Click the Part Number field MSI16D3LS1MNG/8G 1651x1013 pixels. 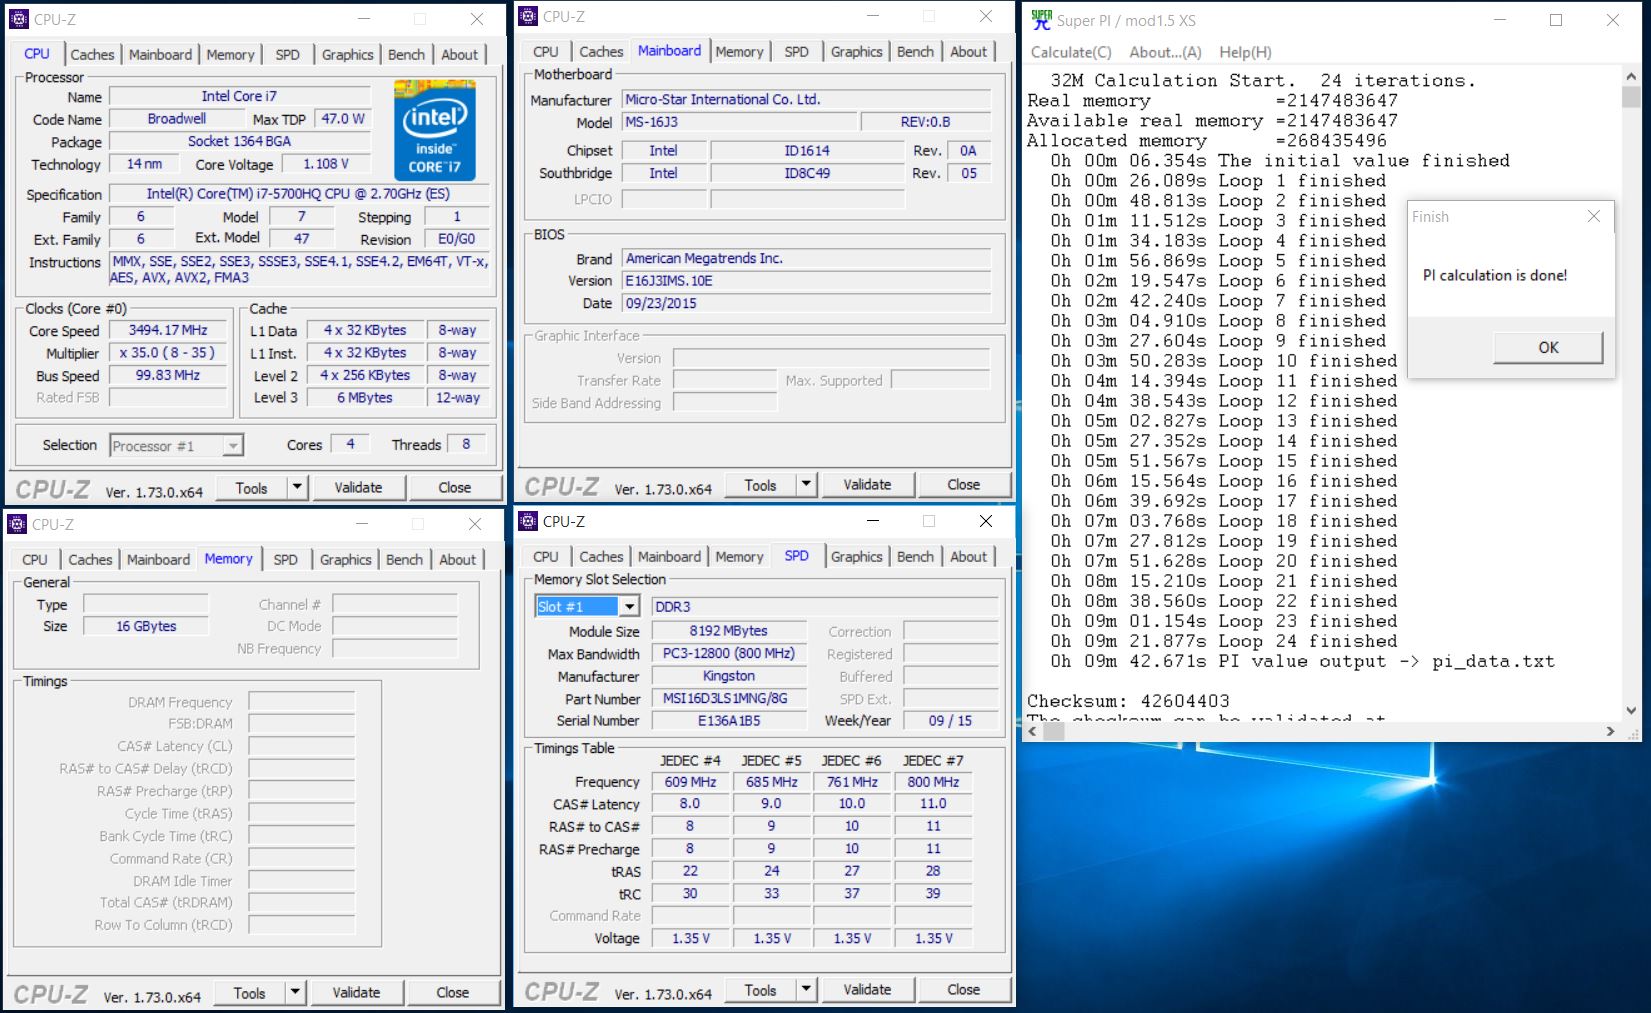pyautogui.click(x=729, y=699)
